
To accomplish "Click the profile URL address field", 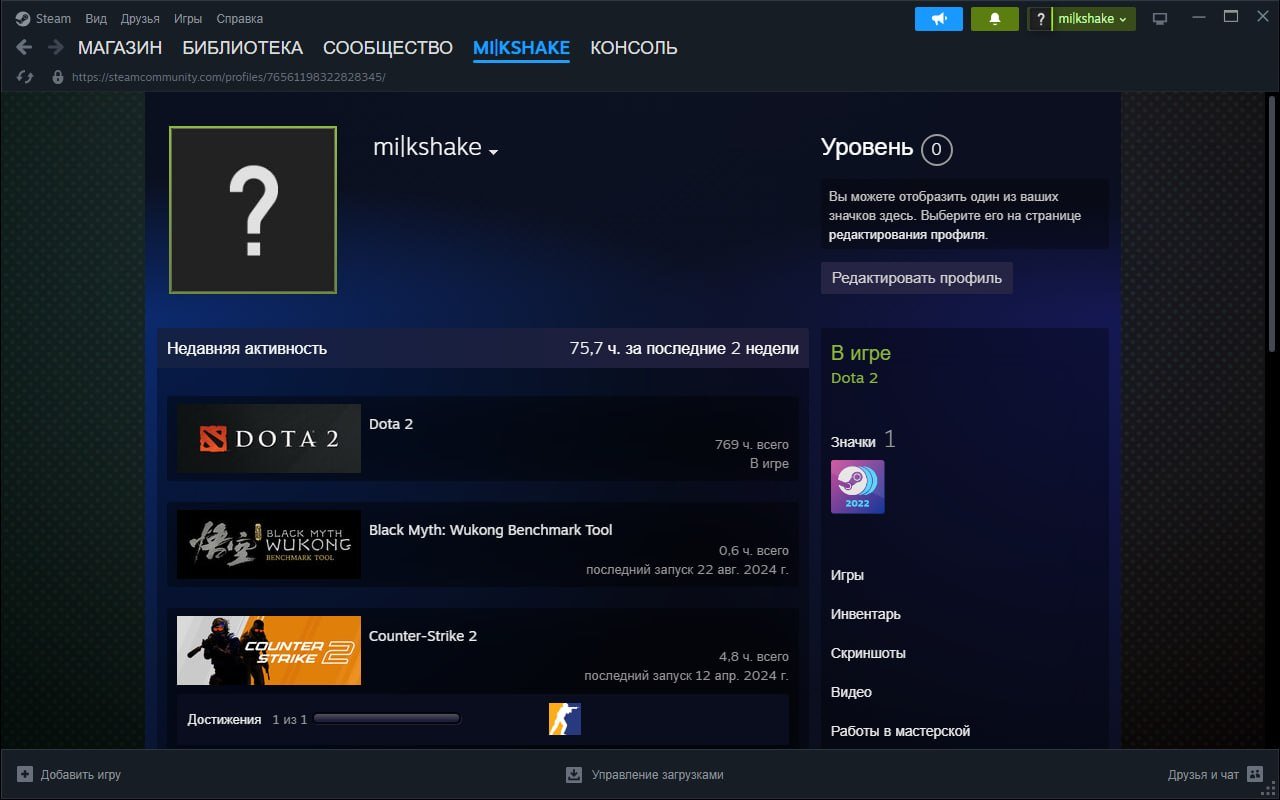I will pyautogui.click(x=228, y=77).
